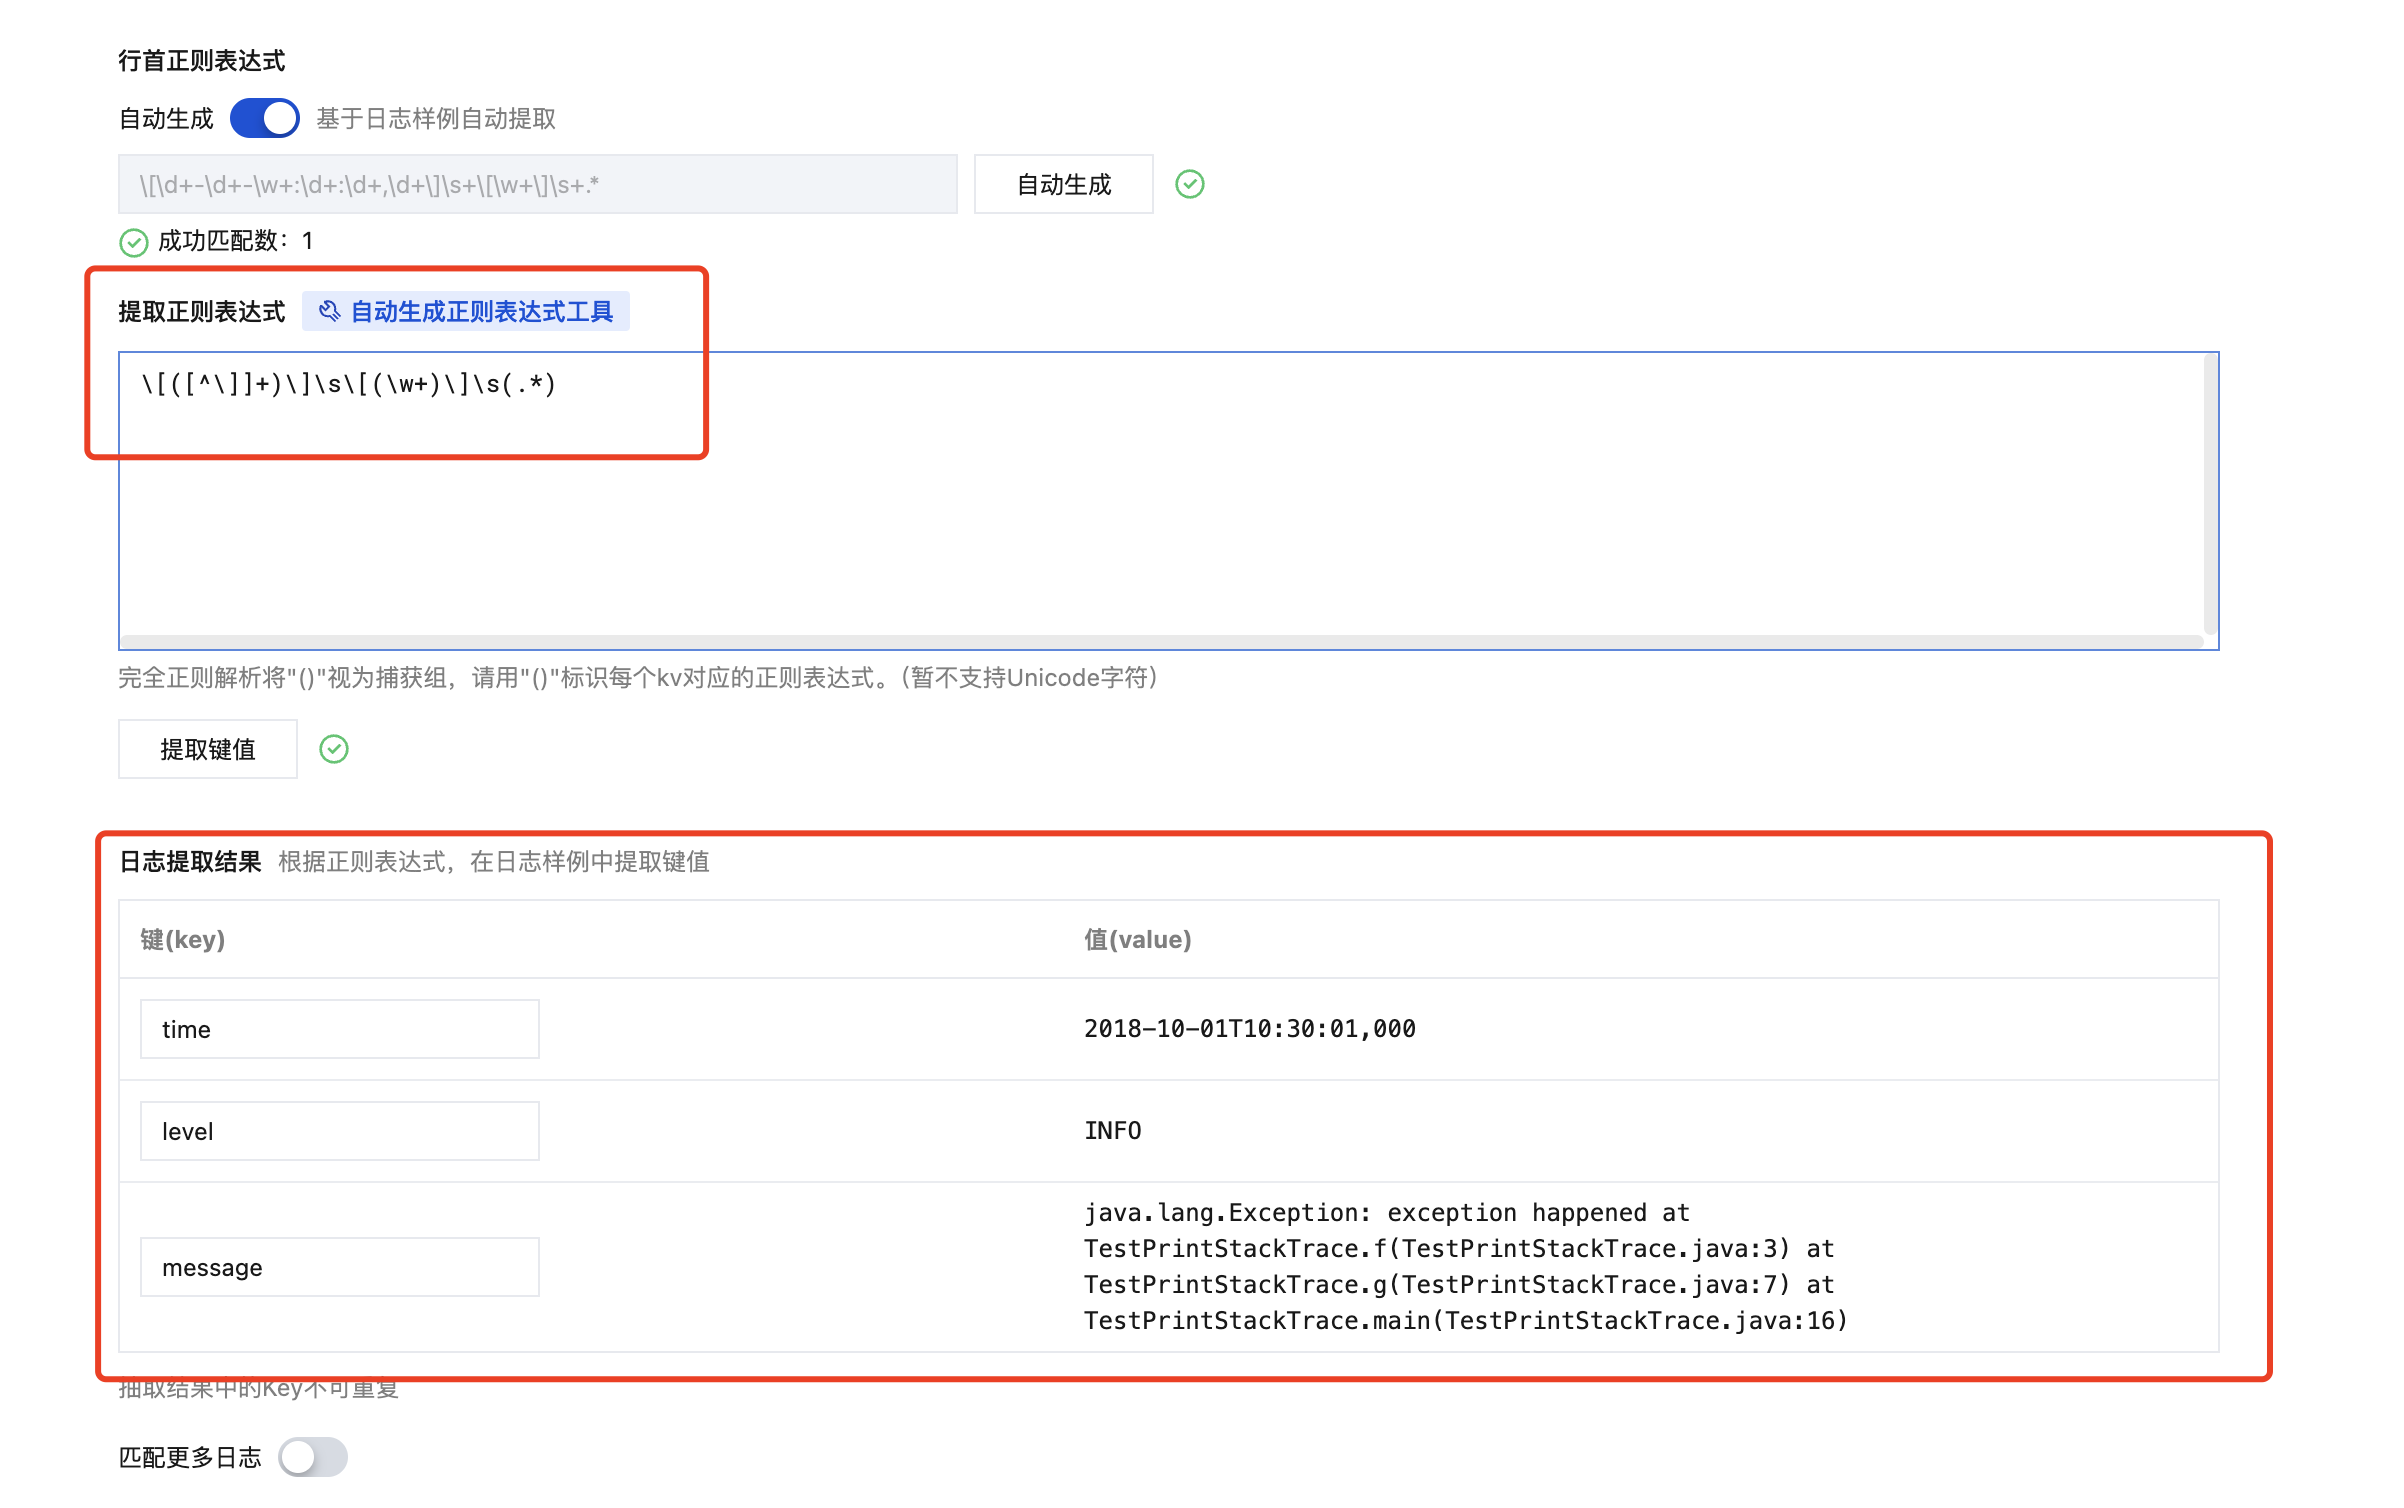This screenshot has width=2404, height=1508.
Task: Click the 键(key) column header
Action: [183, 939]
